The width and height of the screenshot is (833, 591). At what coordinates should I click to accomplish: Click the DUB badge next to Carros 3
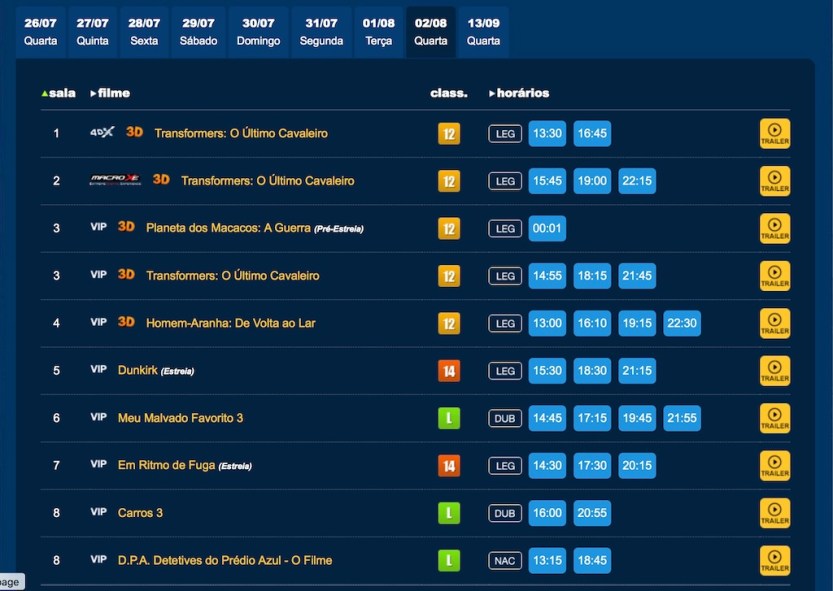[504, 513]
